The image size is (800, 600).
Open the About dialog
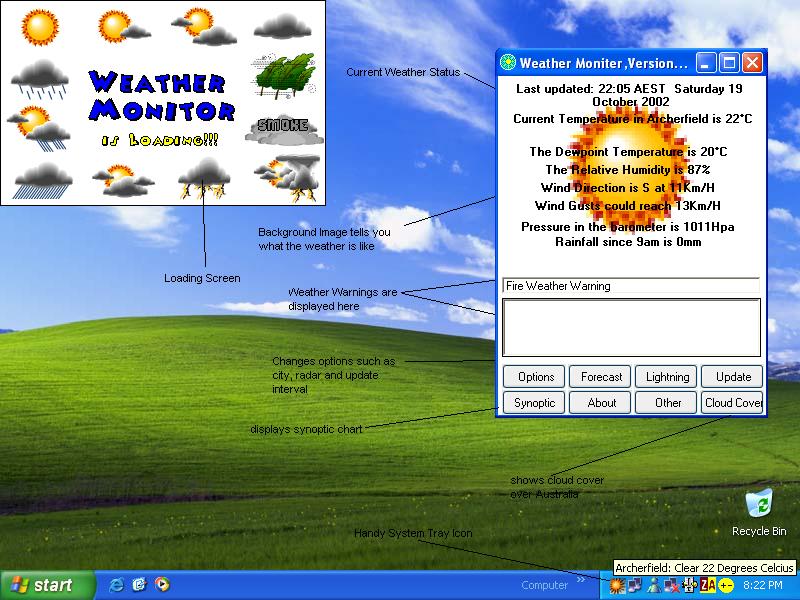click(x=601, y=403)
